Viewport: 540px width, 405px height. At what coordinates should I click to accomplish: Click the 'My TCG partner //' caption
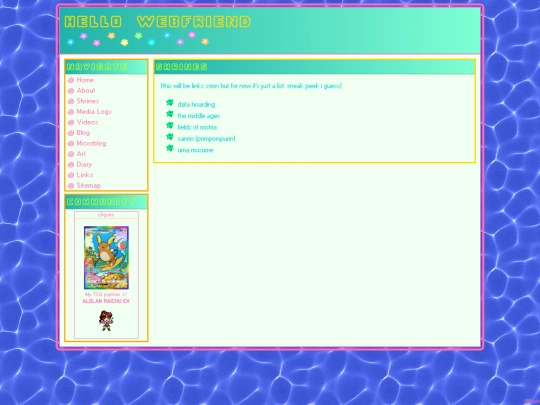(106, 294)
